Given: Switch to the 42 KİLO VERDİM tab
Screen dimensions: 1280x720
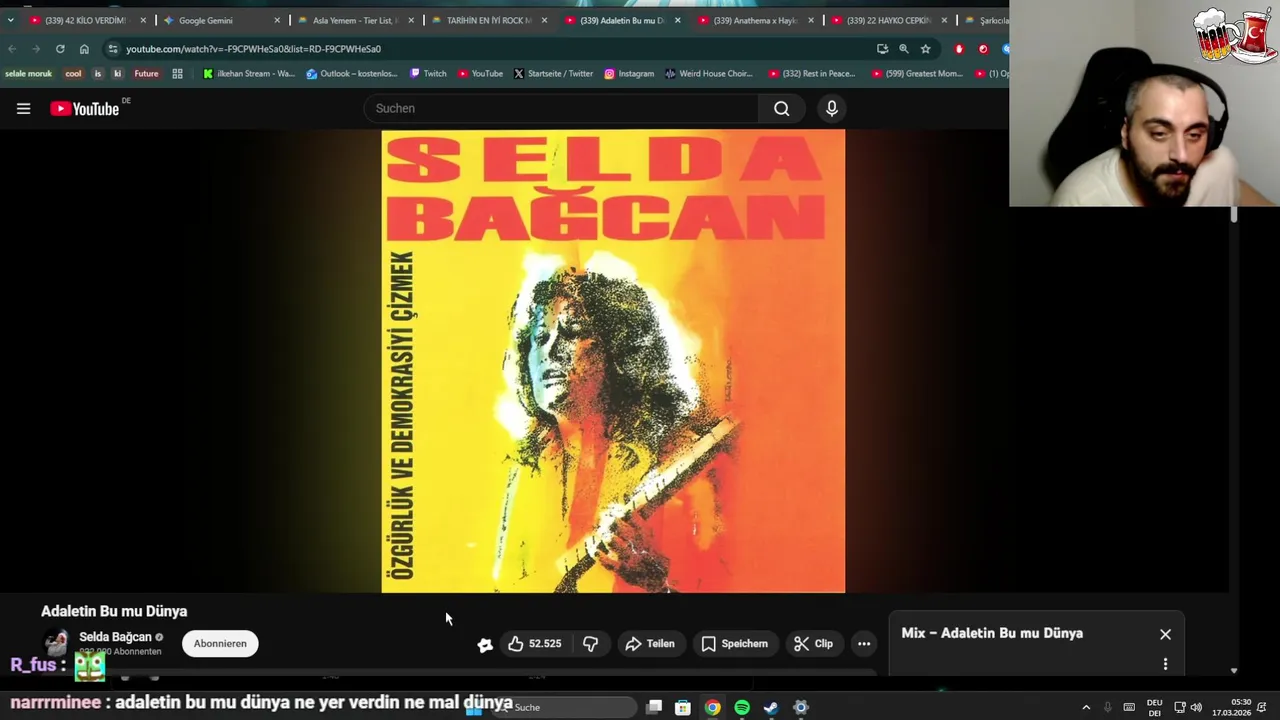Looking at the screenshot, I should (85, 20).
